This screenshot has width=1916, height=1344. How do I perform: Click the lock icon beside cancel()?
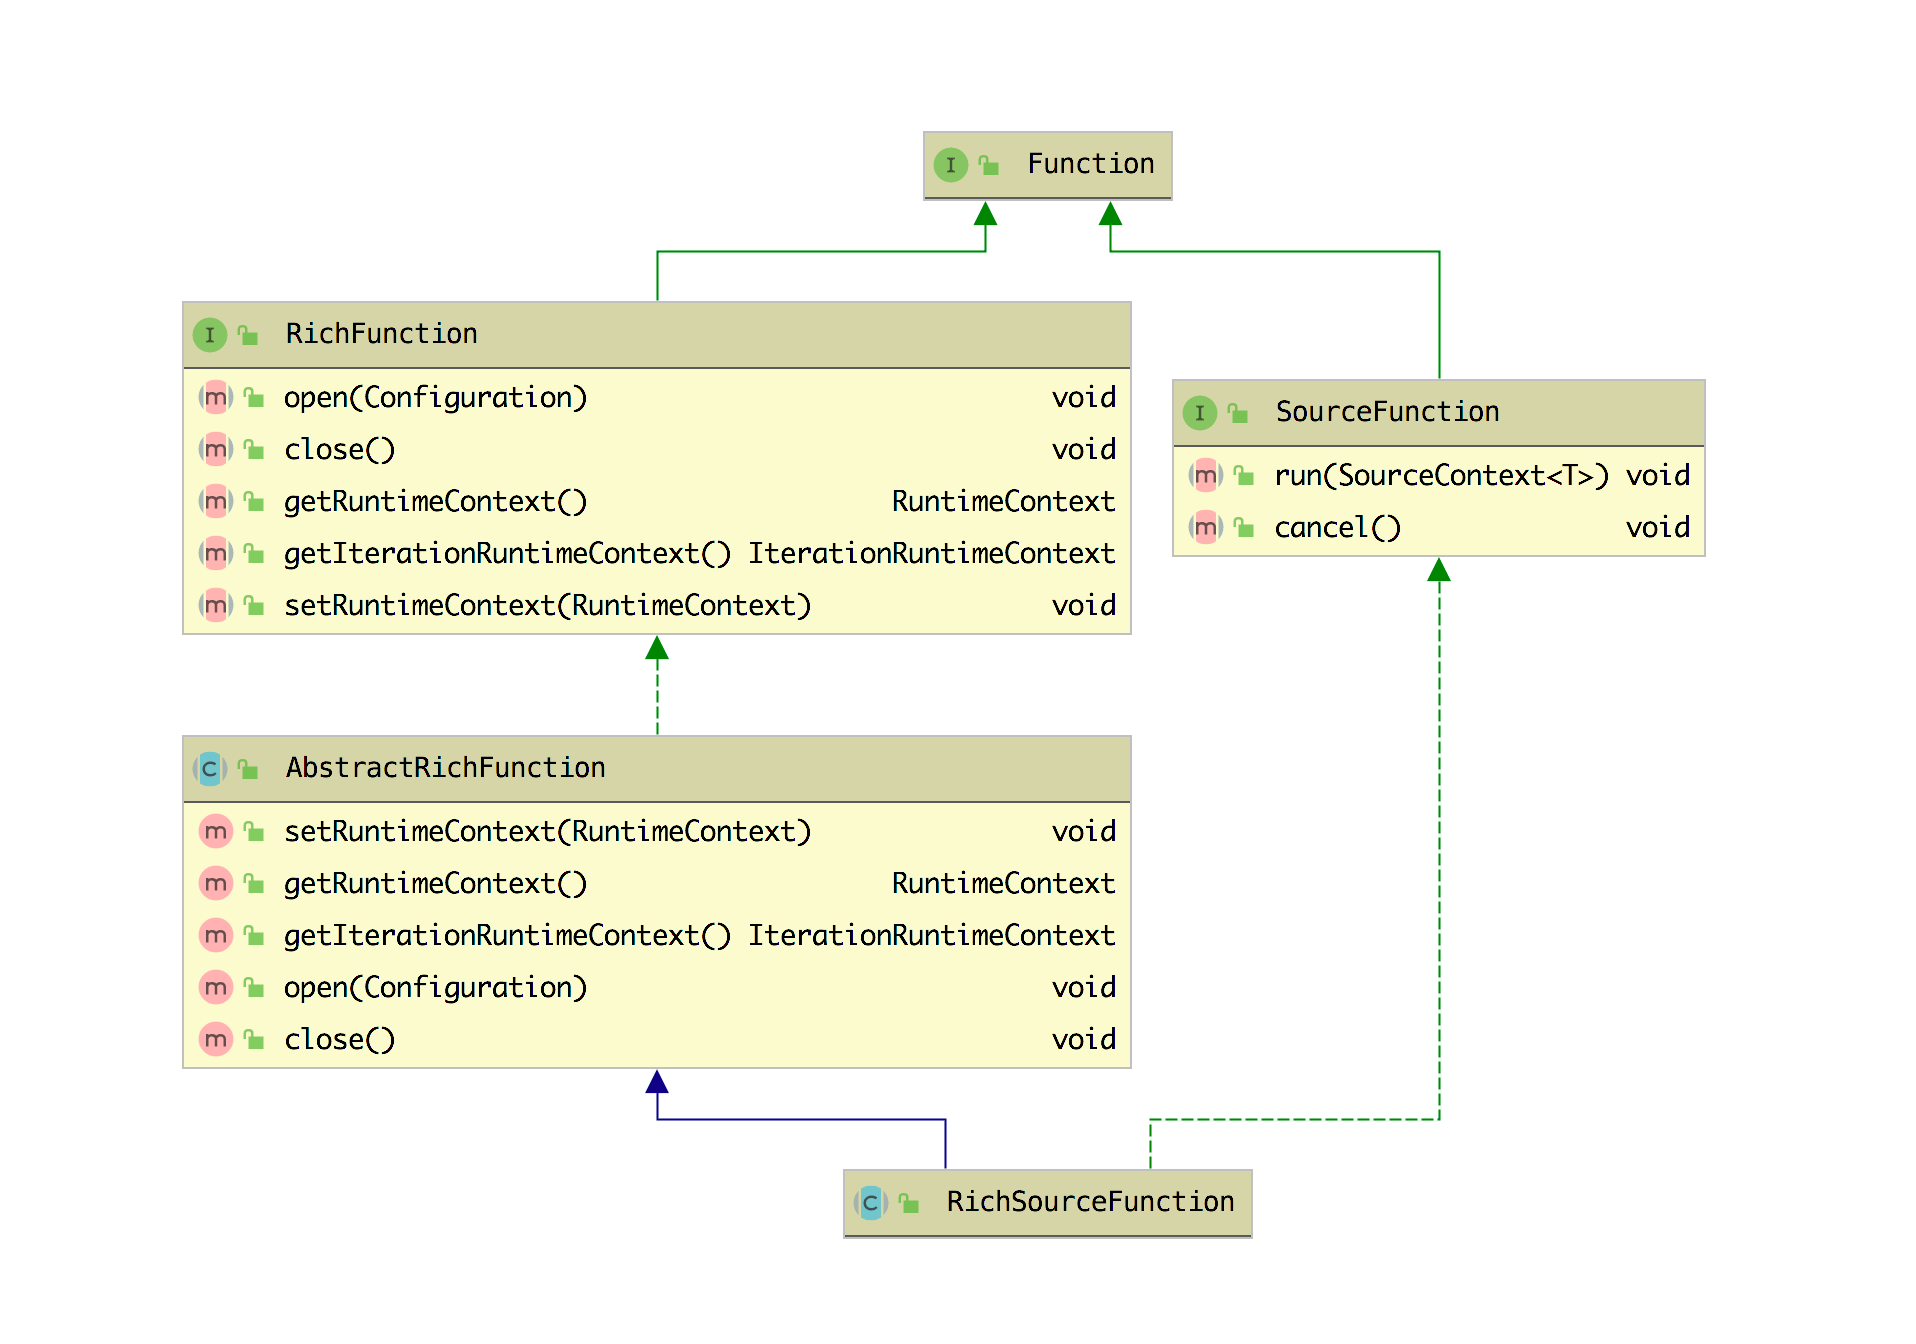(1244, 528)
